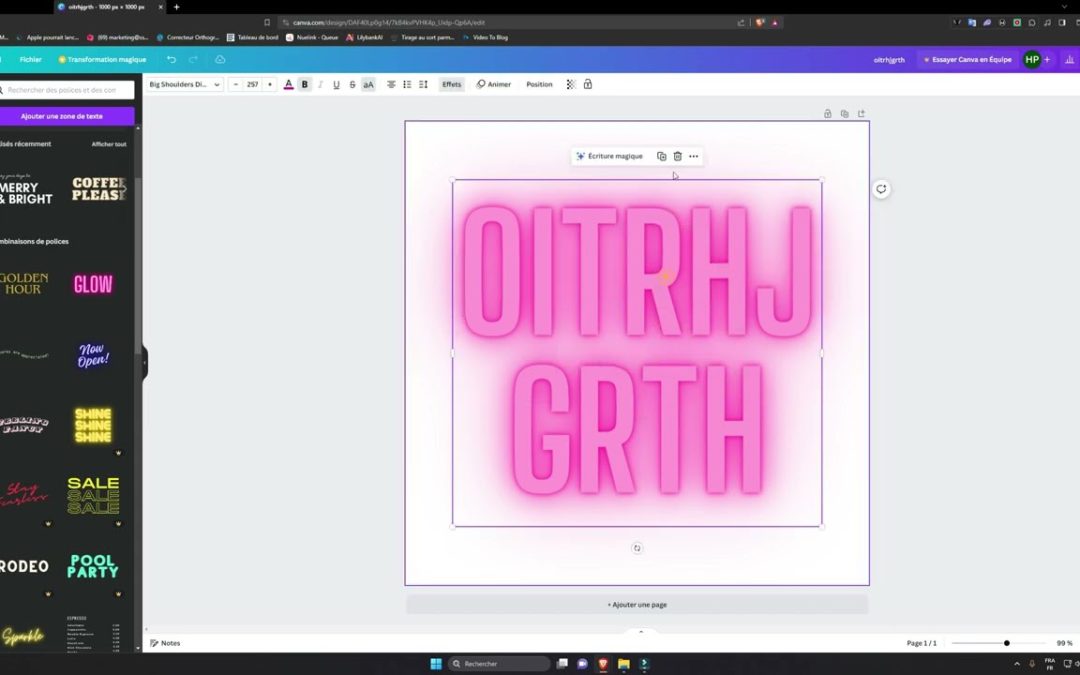Select the Golden Hour font combination
1080x675 pixels.
click(x=24, y=284)
